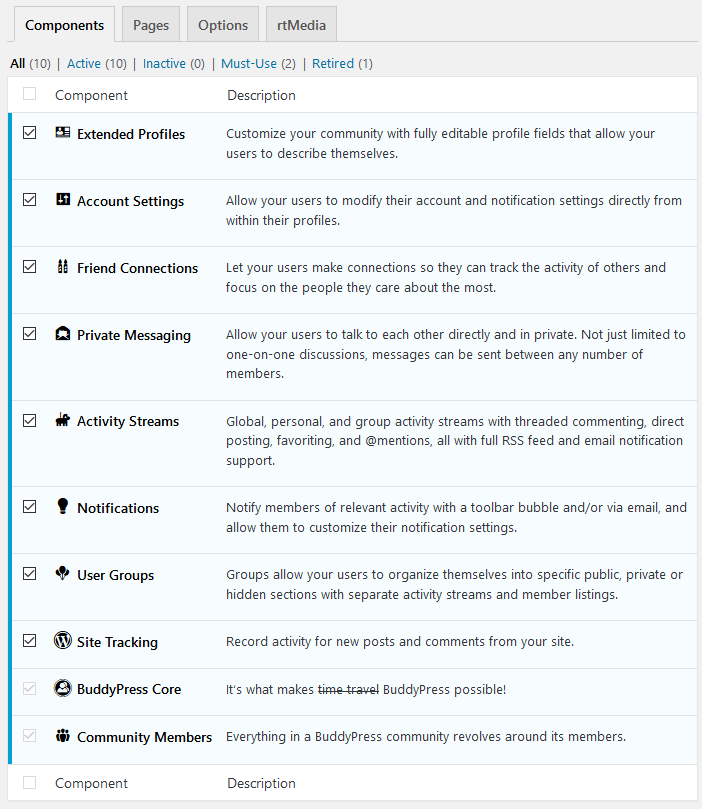Click the Community Members icon
This screenshot has height=809, width=702.
tap(63, 735)
